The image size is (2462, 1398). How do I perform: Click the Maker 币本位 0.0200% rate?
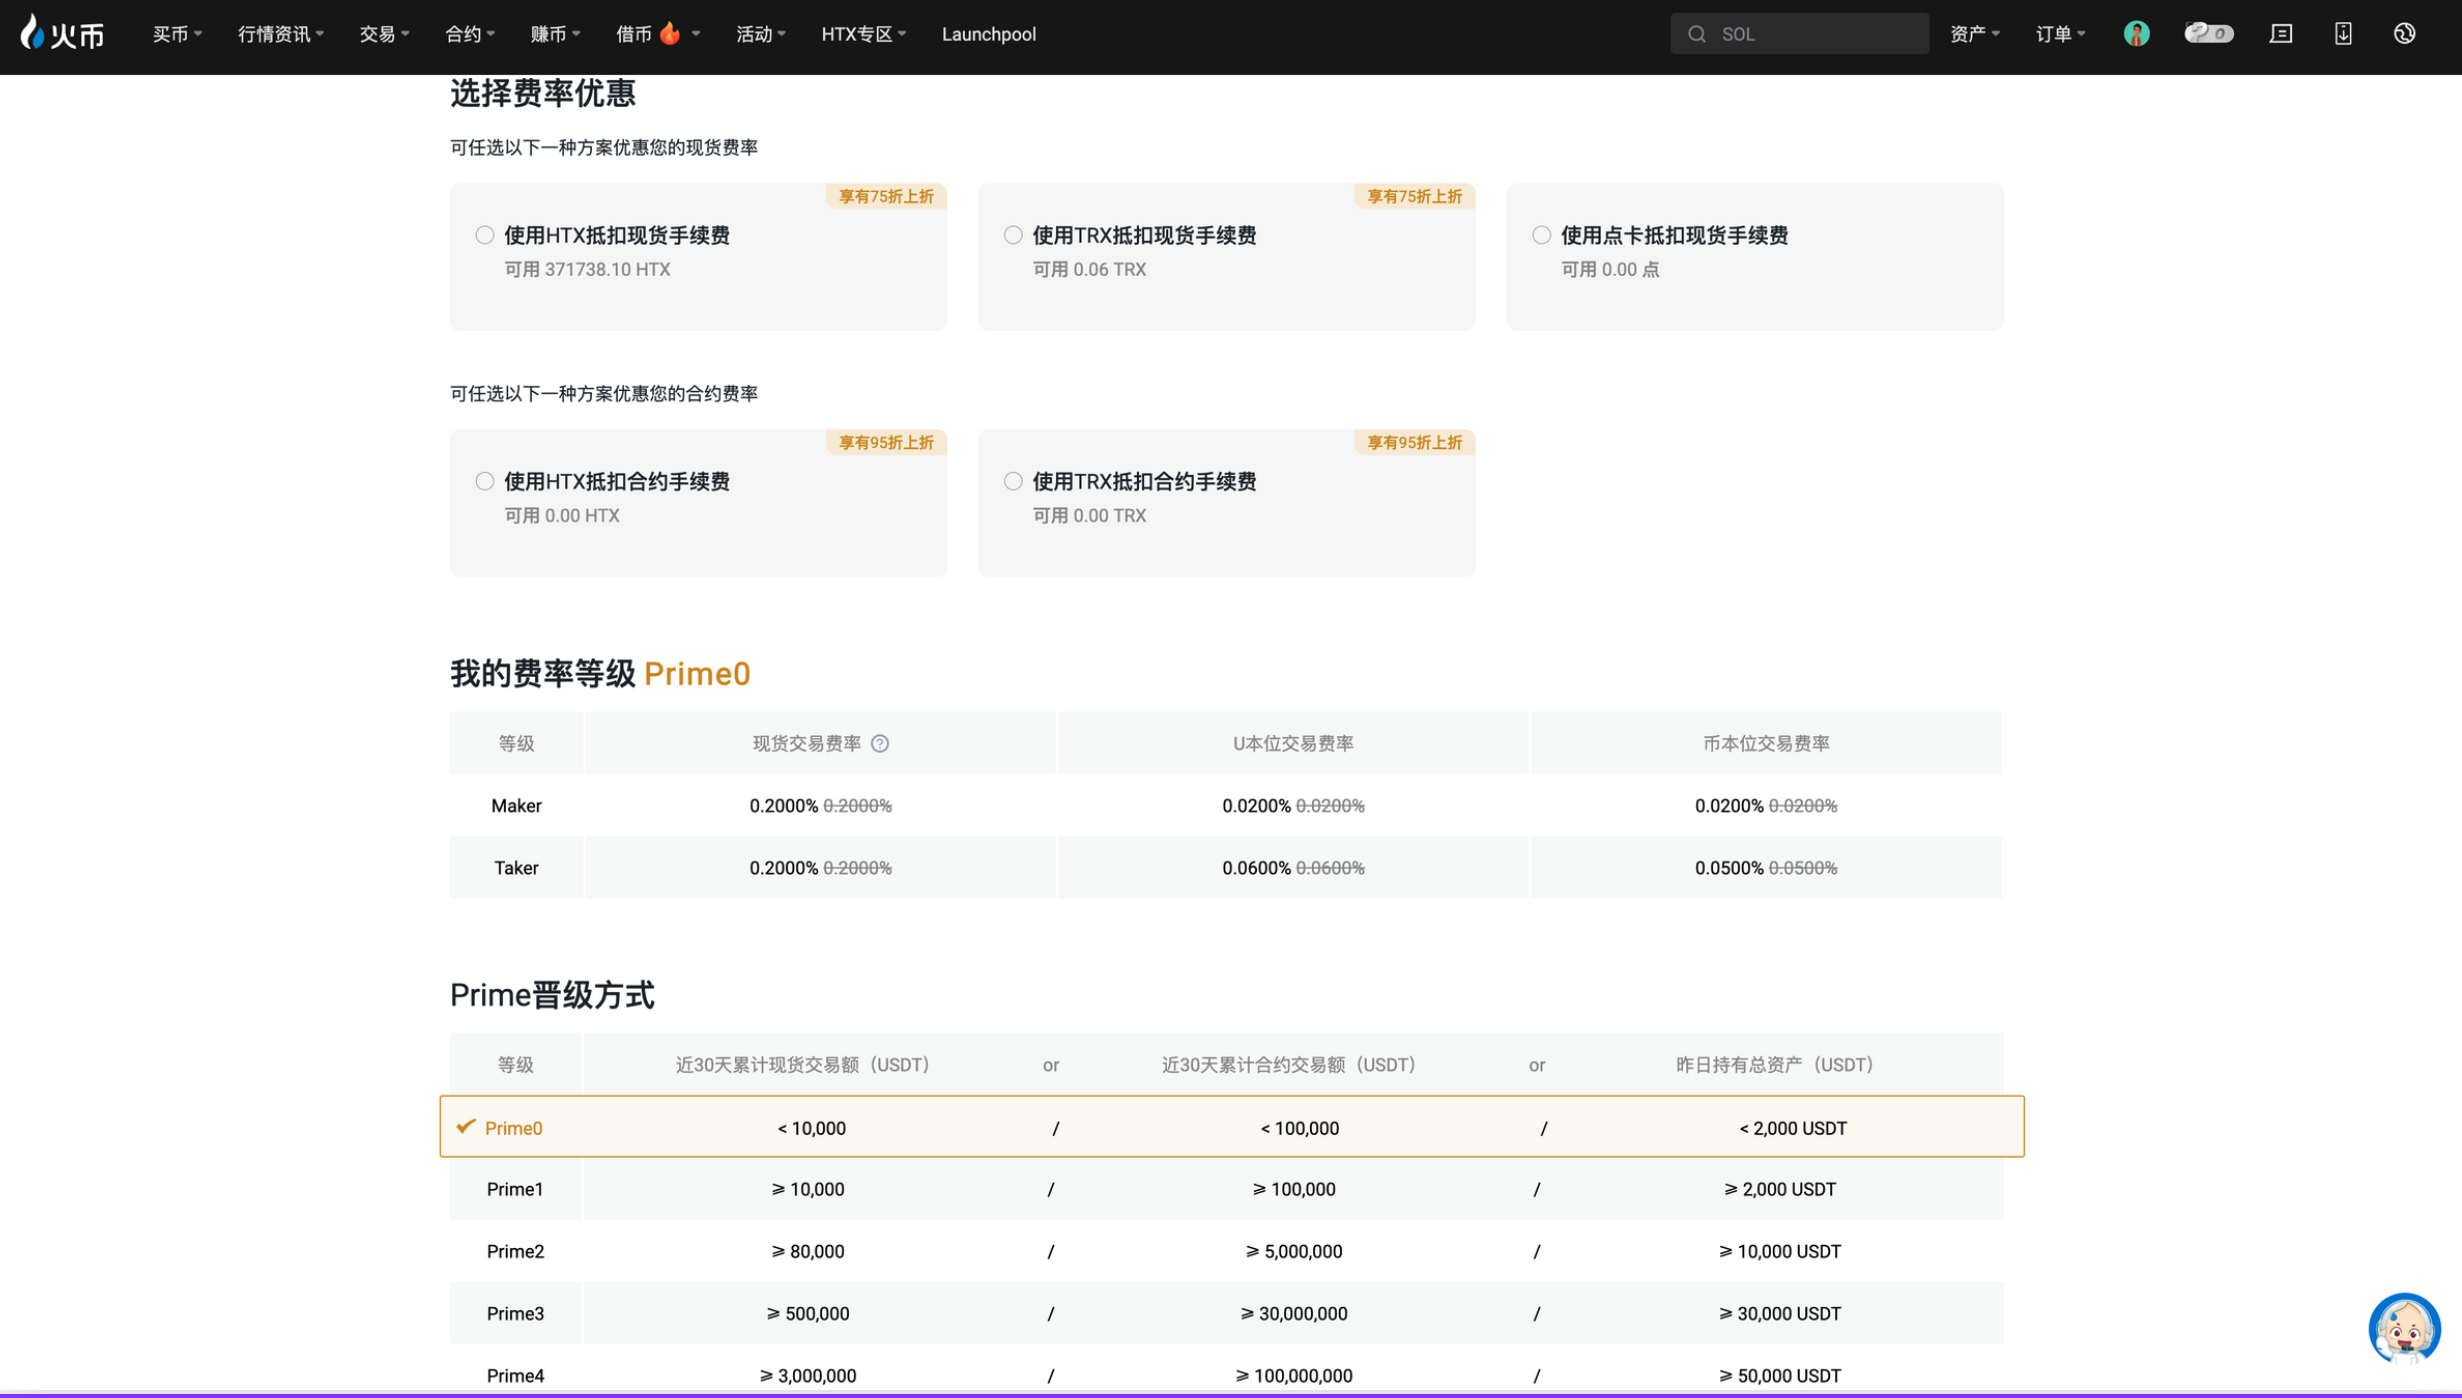click(1728, 806)
